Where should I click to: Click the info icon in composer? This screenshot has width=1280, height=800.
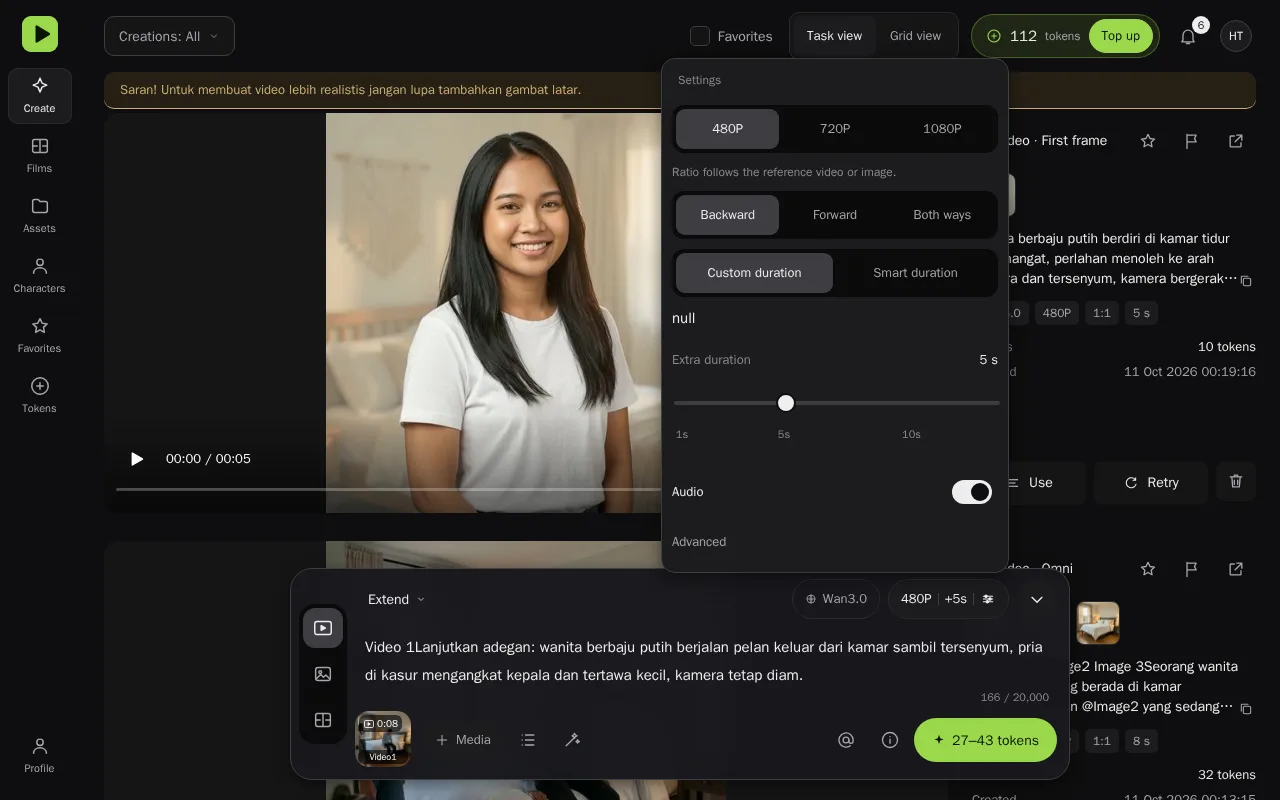click(890, 740)
